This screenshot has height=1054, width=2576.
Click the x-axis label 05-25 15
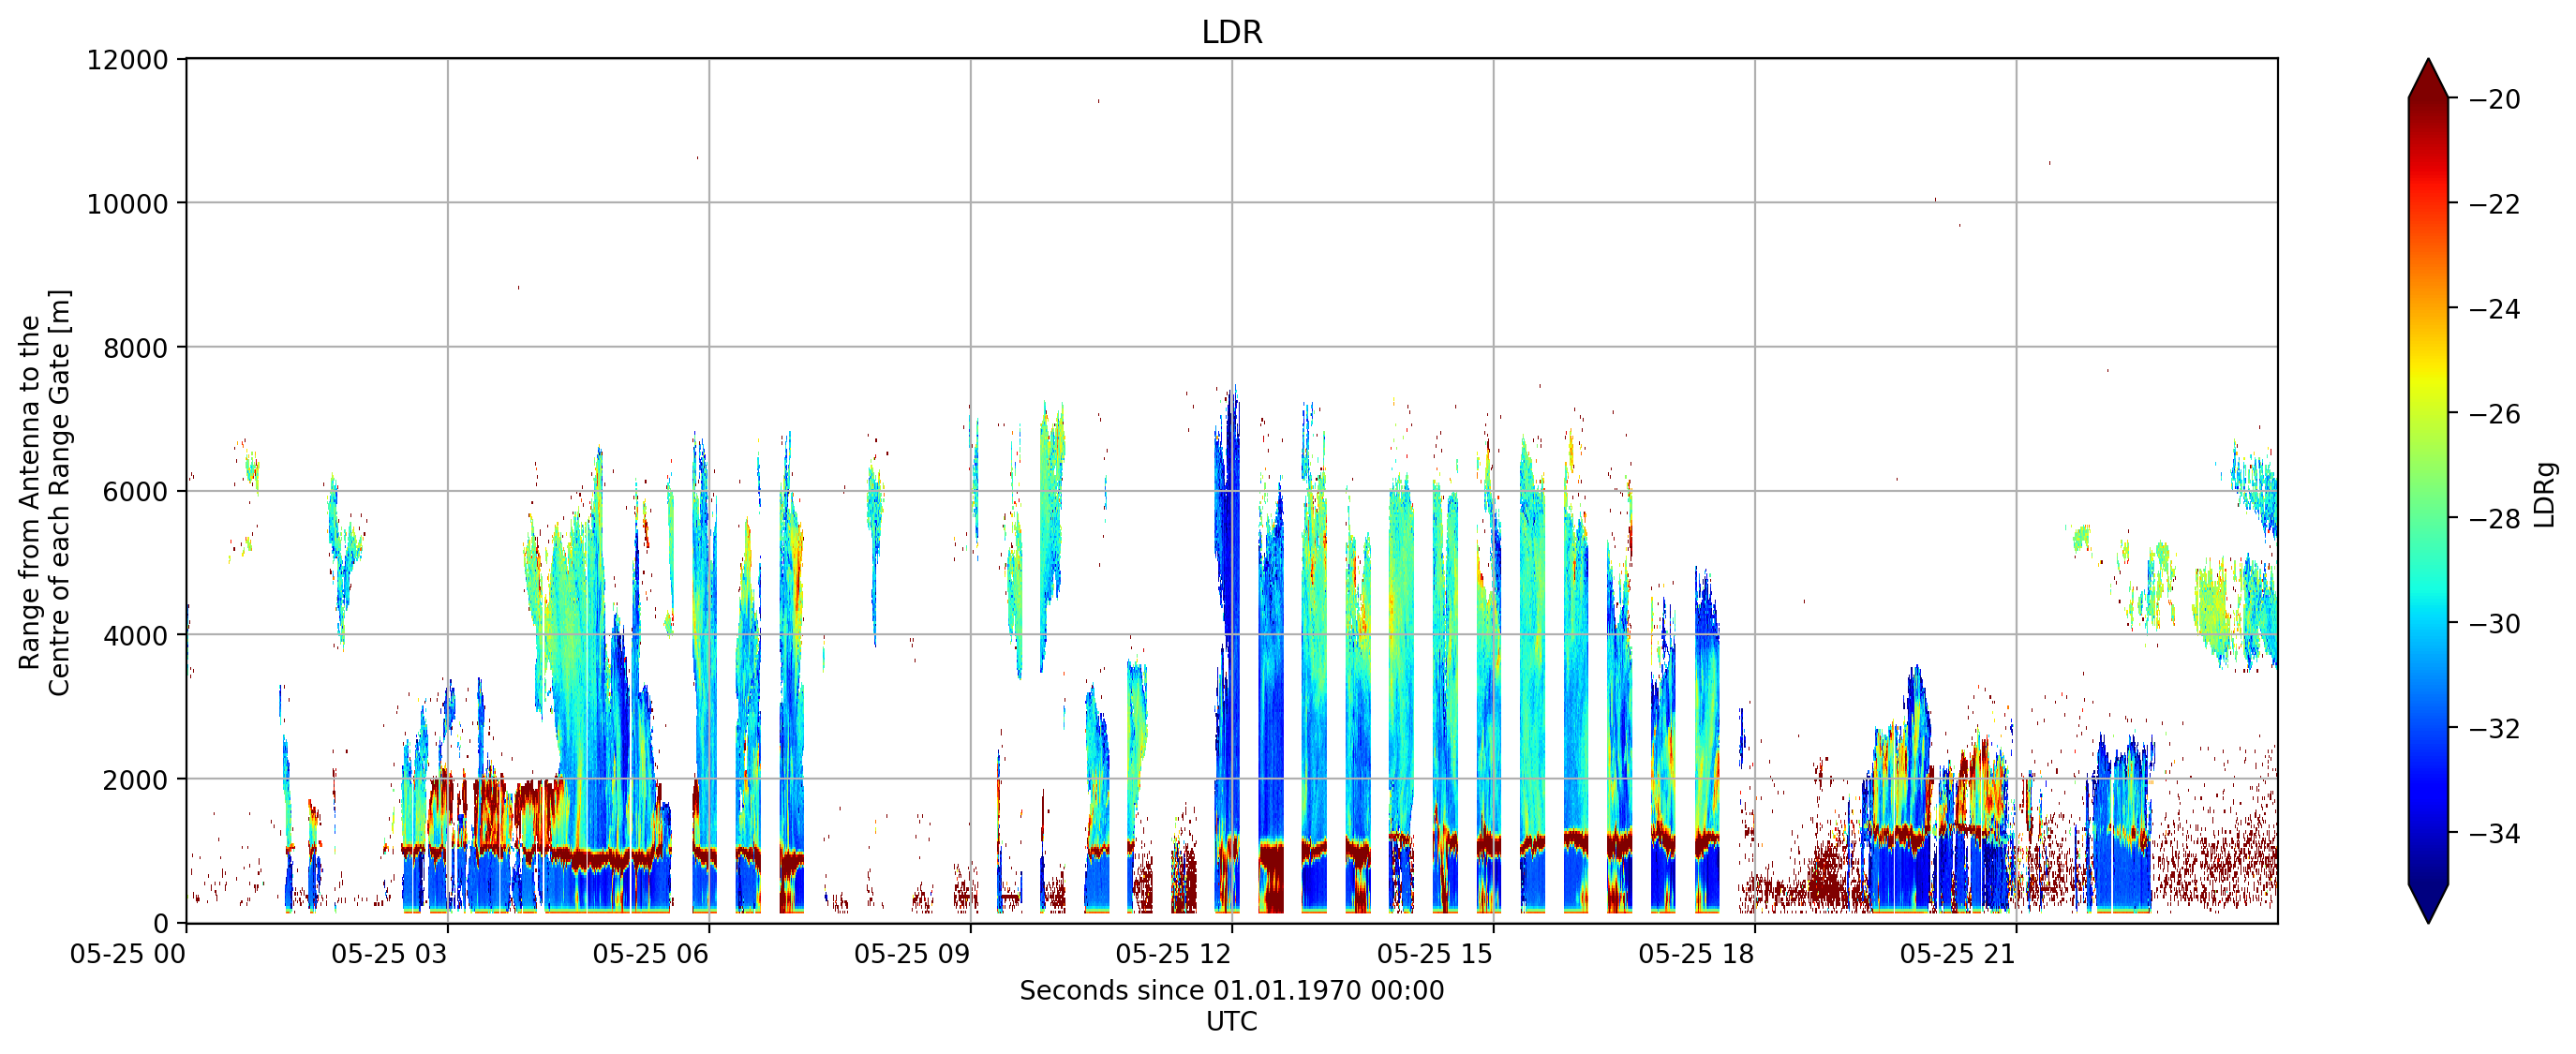[x=1435, y=954]
